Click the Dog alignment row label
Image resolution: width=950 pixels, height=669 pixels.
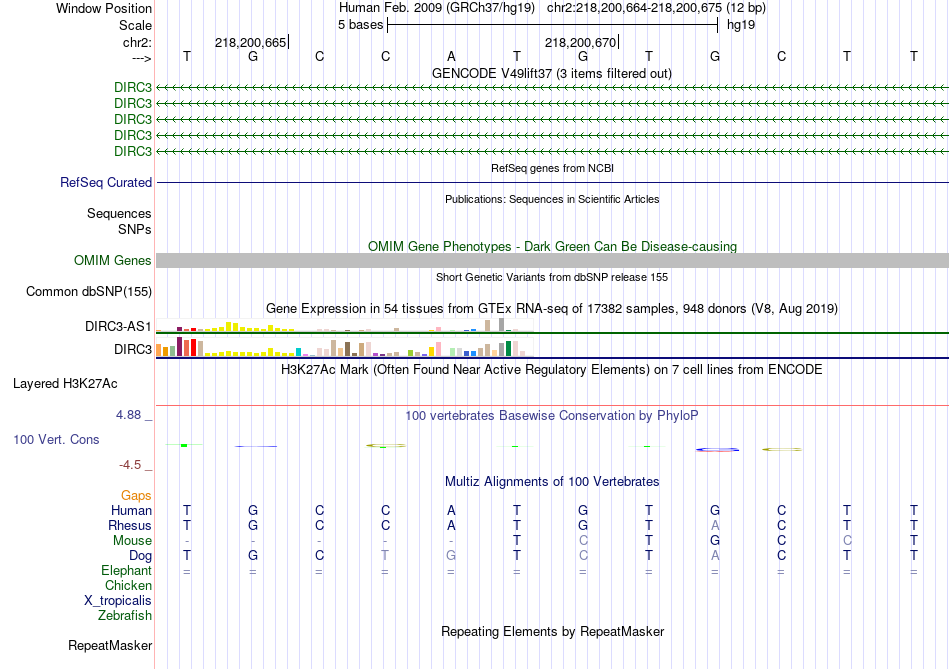(140, 556)
